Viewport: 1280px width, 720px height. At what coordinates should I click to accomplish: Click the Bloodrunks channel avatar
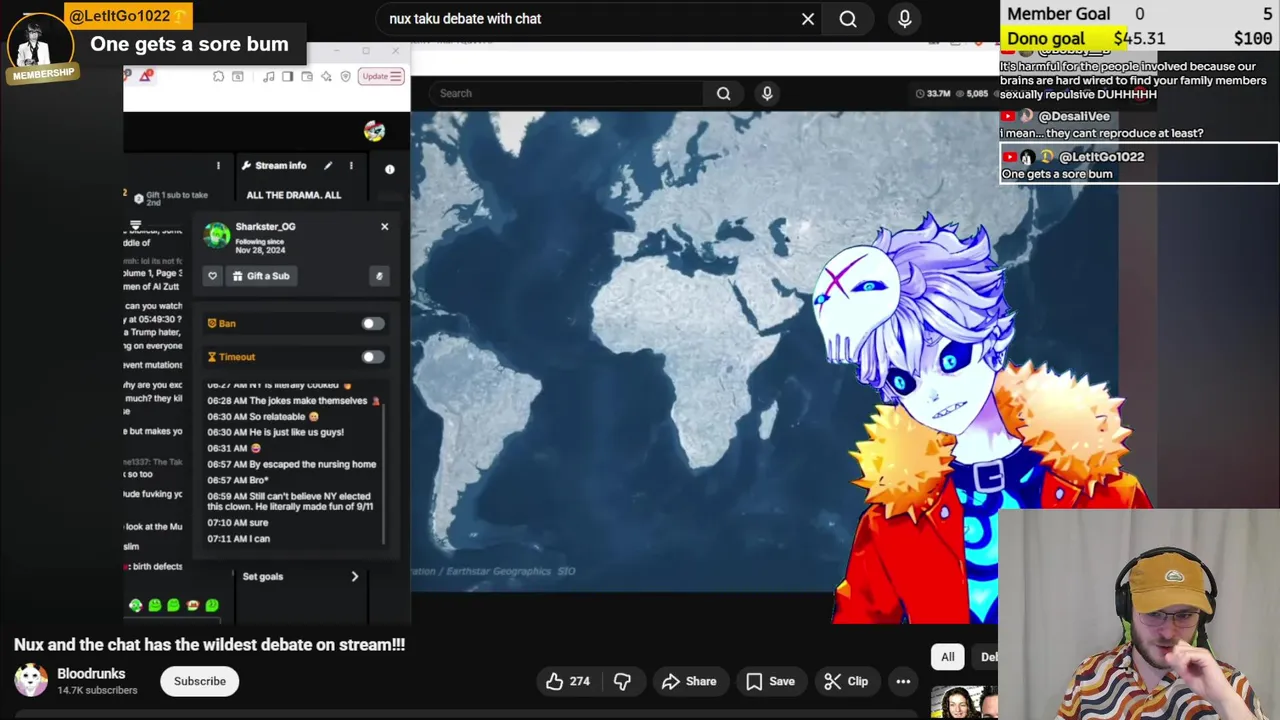(31, 680)
